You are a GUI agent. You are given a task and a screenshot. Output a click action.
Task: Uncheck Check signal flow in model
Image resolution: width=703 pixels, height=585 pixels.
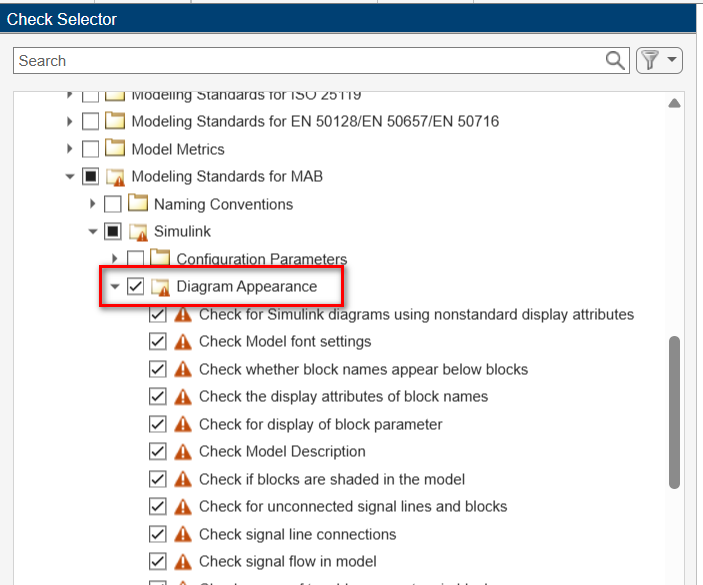pyautogui.click(x=157, y=561)
